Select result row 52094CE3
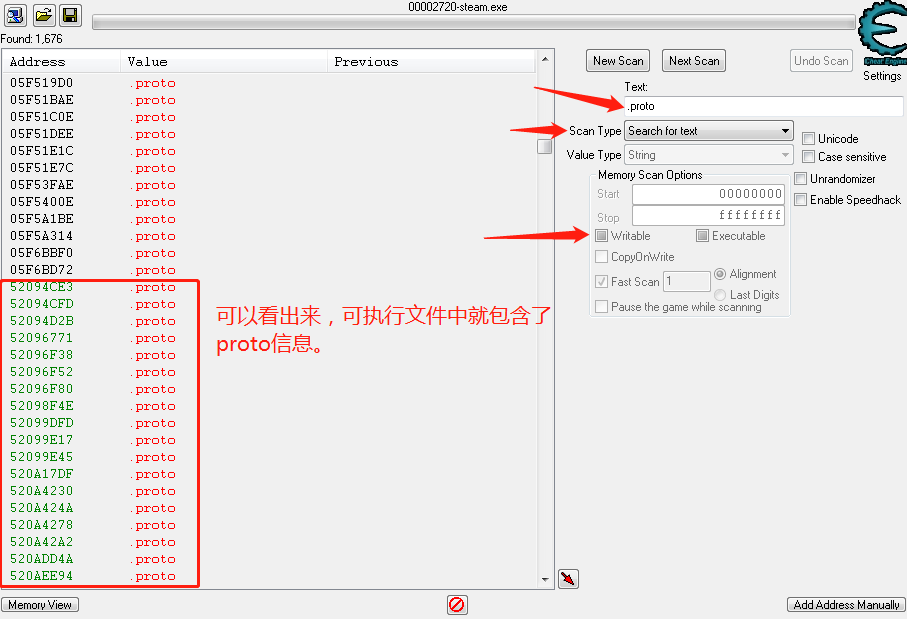This screenshot has height=619, width=907. pyautogui.click(x=269, y=287)
